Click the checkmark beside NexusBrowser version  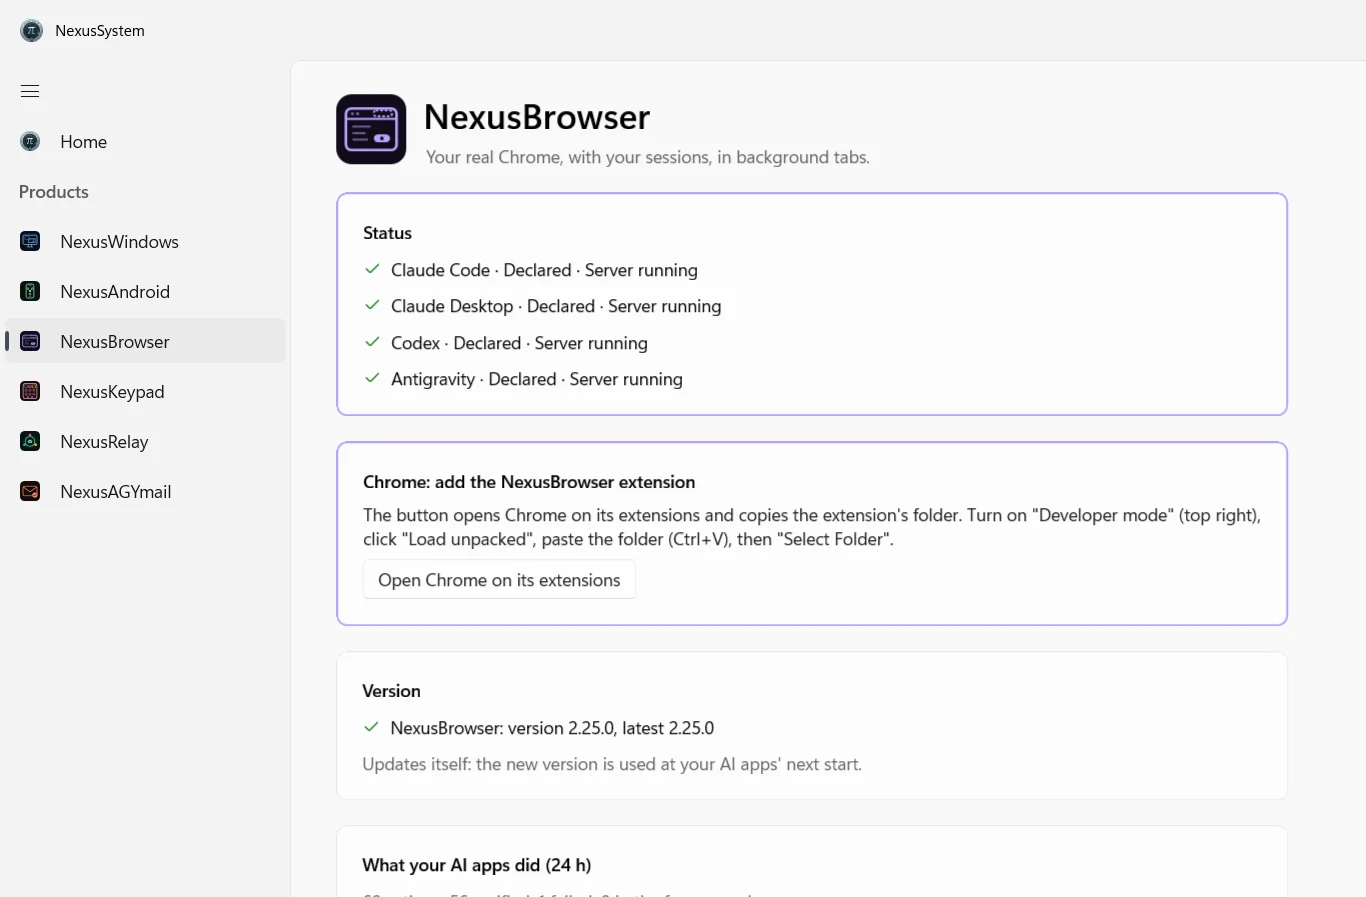coord(371,727)
